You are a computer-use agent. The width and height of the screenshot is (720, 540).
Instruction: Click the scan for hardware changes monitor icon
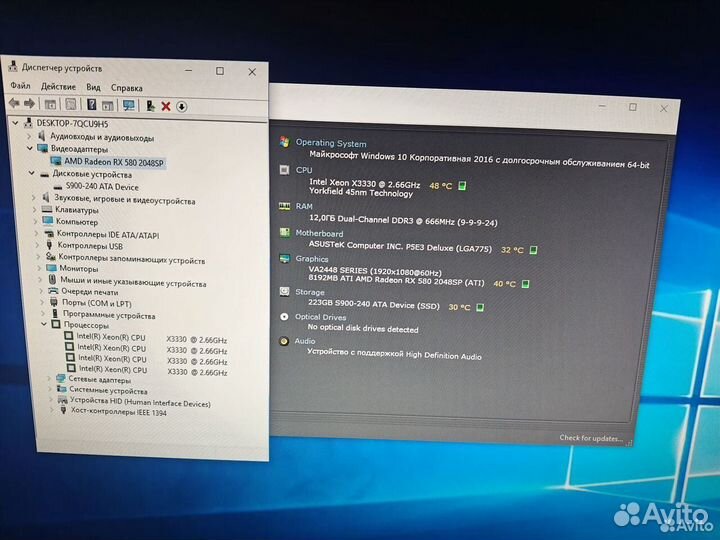126,105
